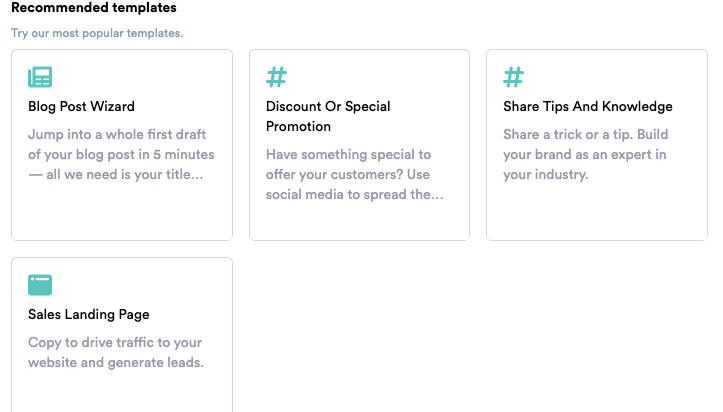The image size is (723, 412).
Task: Open the Sales Landing Page title
Action: click(x=89, y=314)
